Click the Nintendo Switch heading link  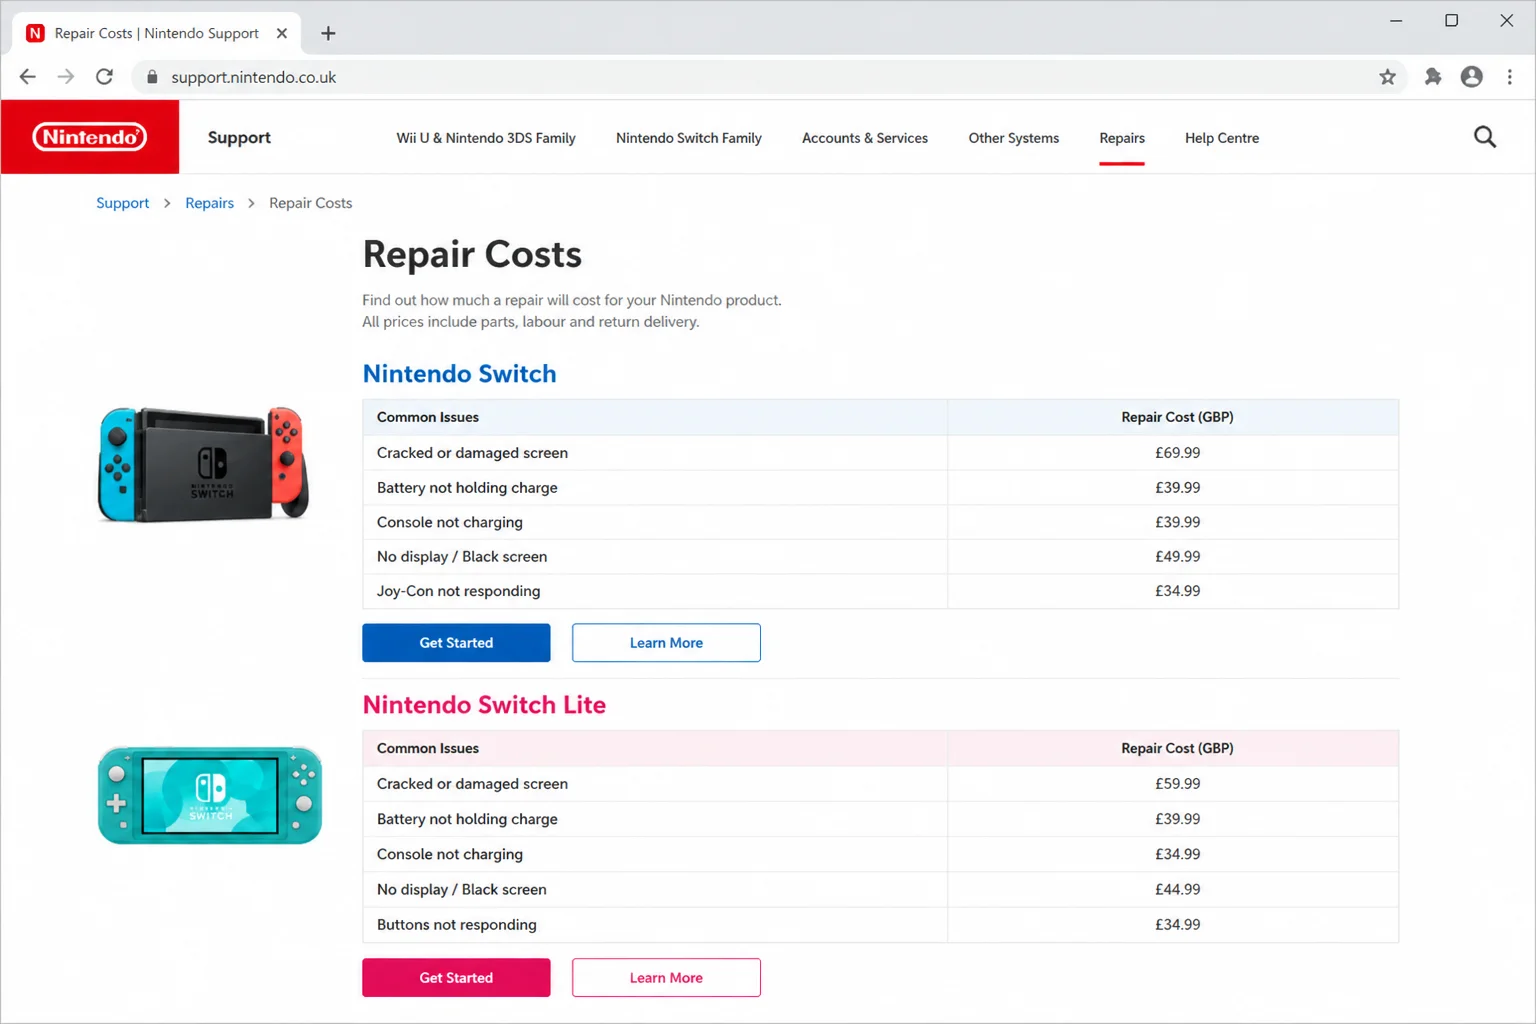pyautogui.click(x=459, y=374)
